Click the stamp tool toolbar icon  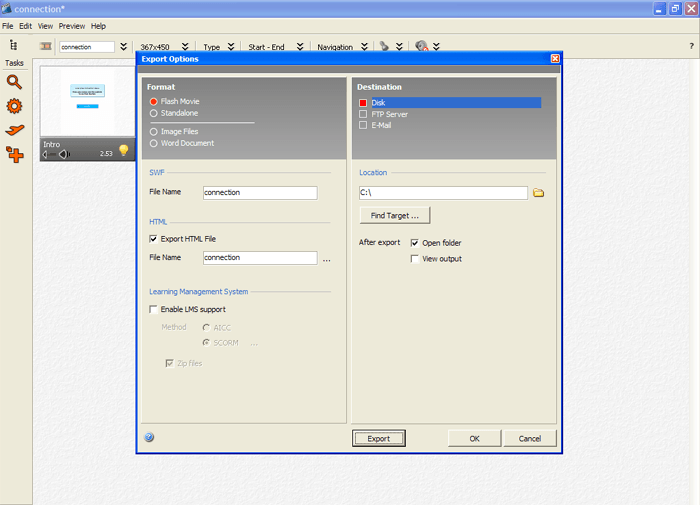[384, 46]
